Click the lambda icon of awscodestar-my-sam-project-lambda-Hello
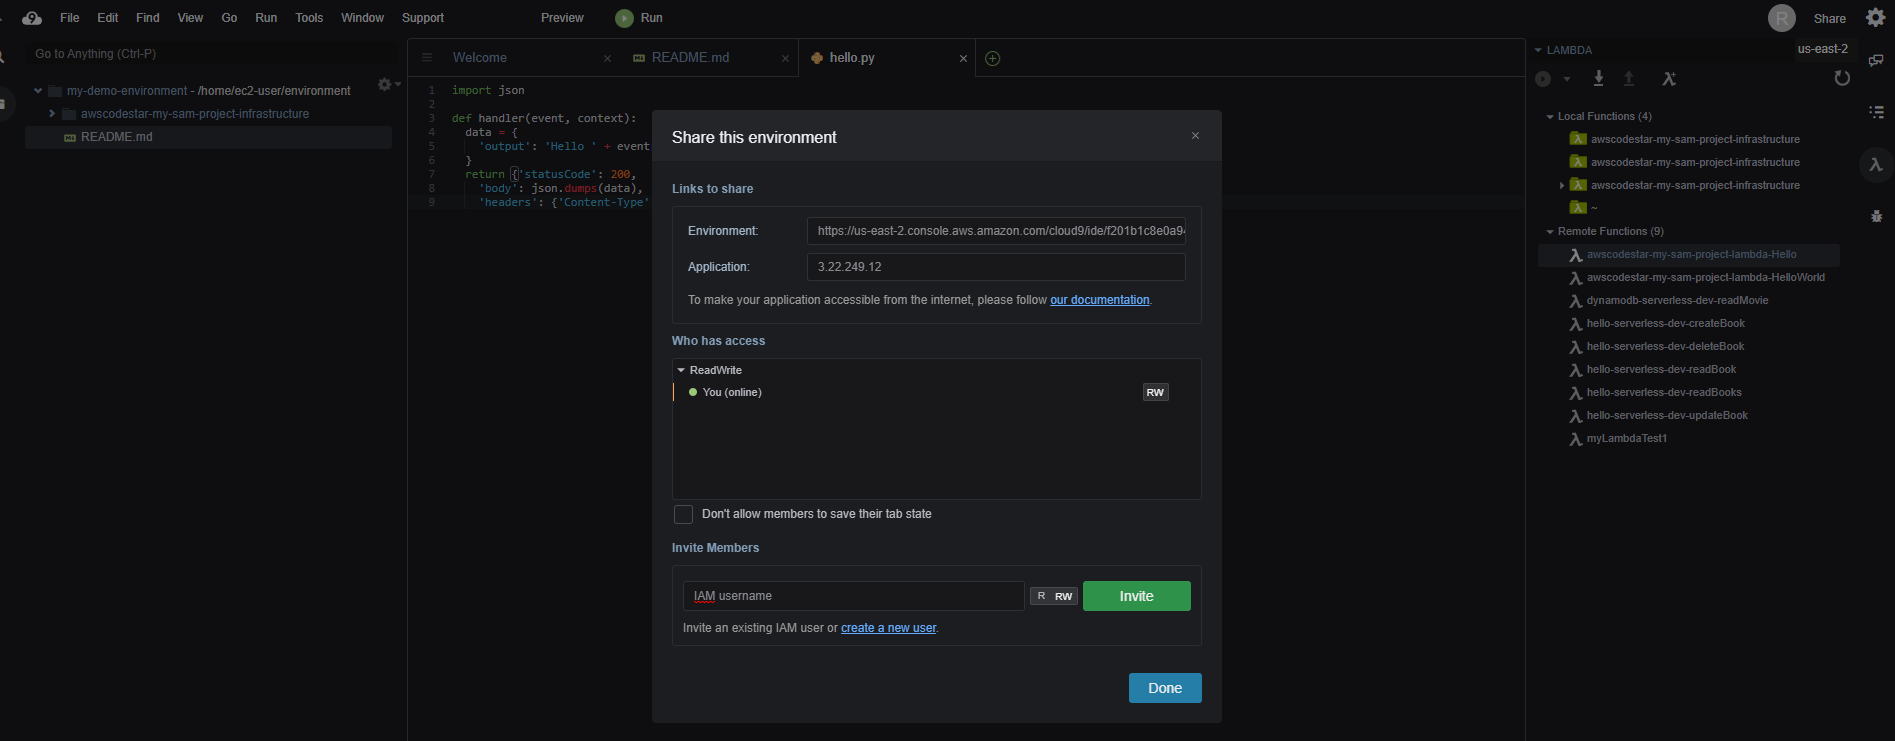The width and height of the screenshot is (1895, 741). (x=1575, y=255)
